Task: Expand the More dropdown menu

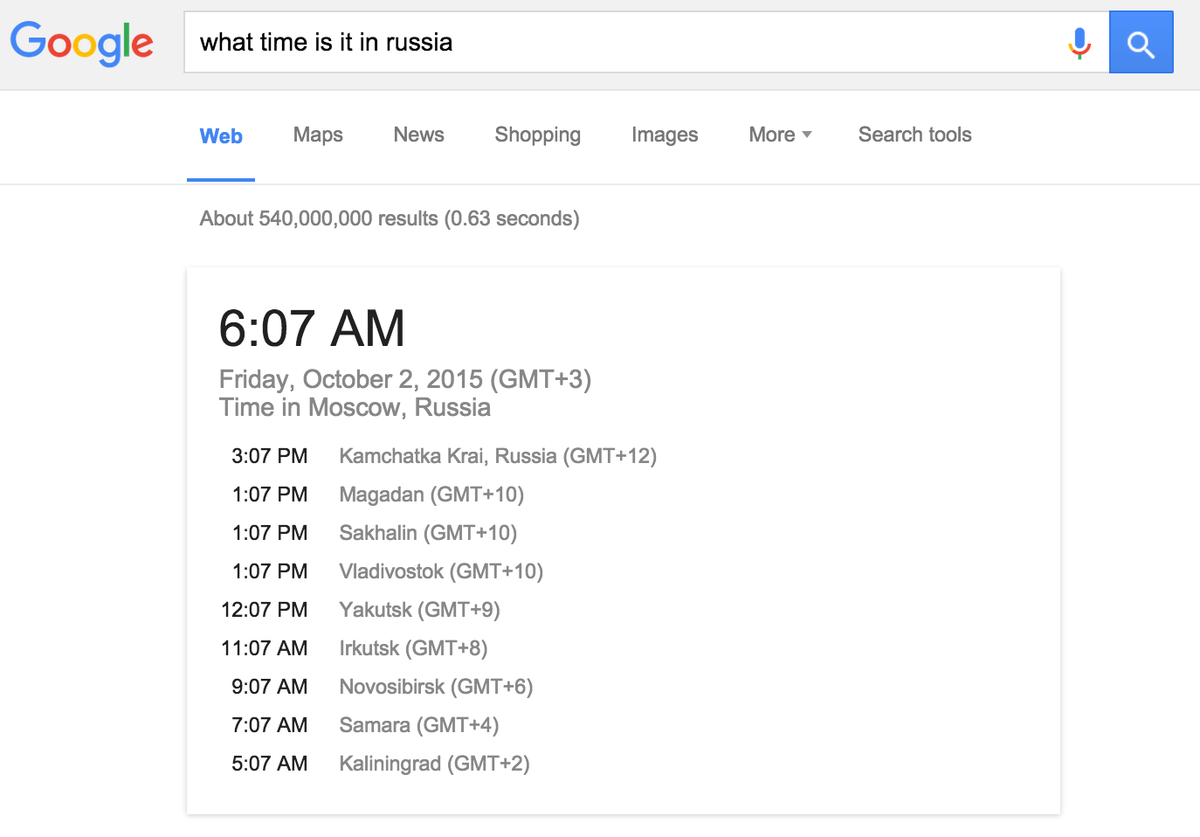Action: point(780,135)
